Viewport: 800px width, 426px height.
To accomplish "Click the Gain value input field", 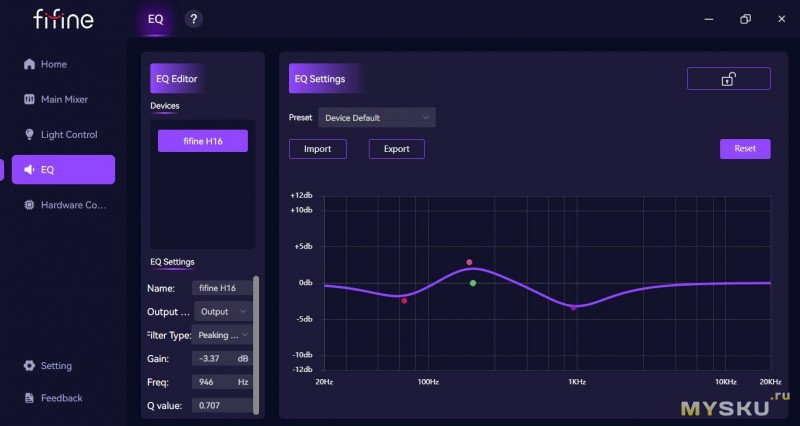I will tap(220, 358).
